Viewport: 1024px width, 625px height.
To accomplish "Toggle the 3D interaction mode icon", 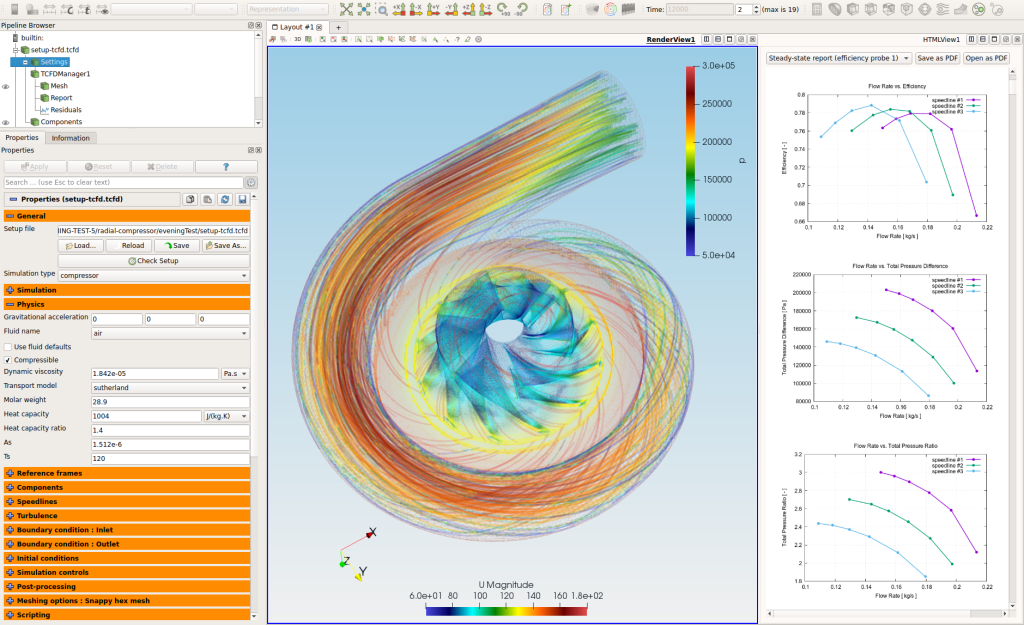I will point(297,40).
